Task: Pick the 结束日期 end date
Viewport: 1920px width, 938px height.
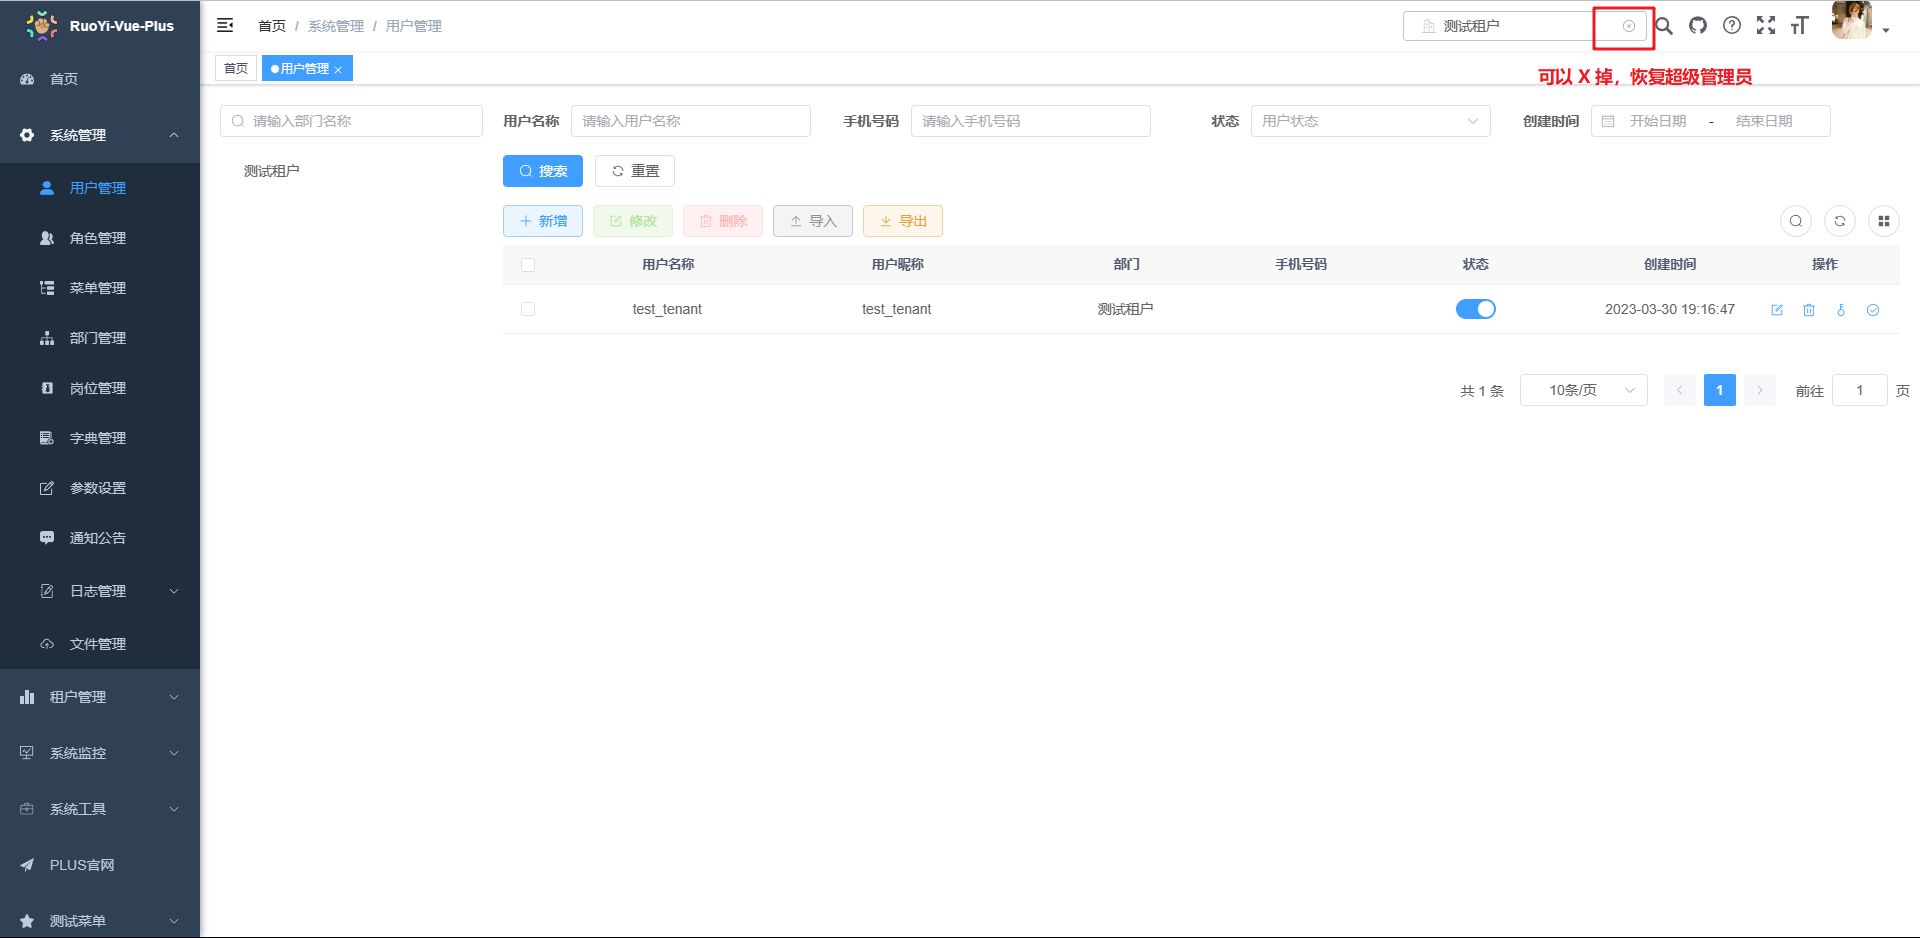Action: (x=1764, y=121)
